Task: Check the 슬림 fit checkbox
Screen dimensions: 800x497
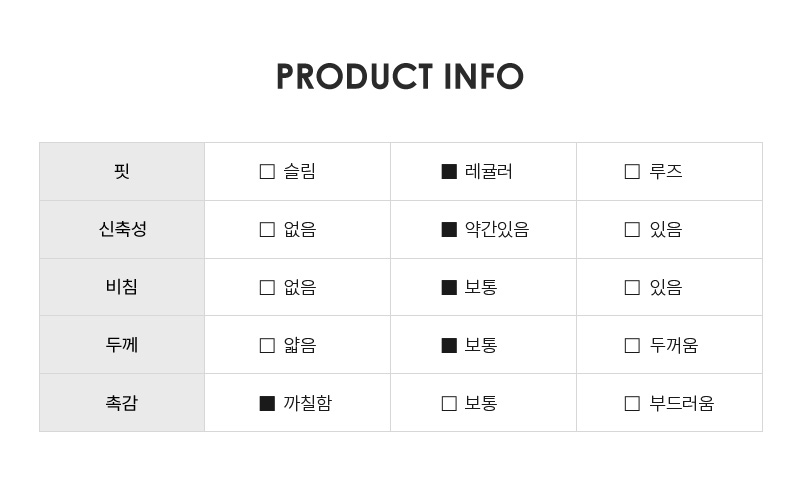Action: point(267,171)
